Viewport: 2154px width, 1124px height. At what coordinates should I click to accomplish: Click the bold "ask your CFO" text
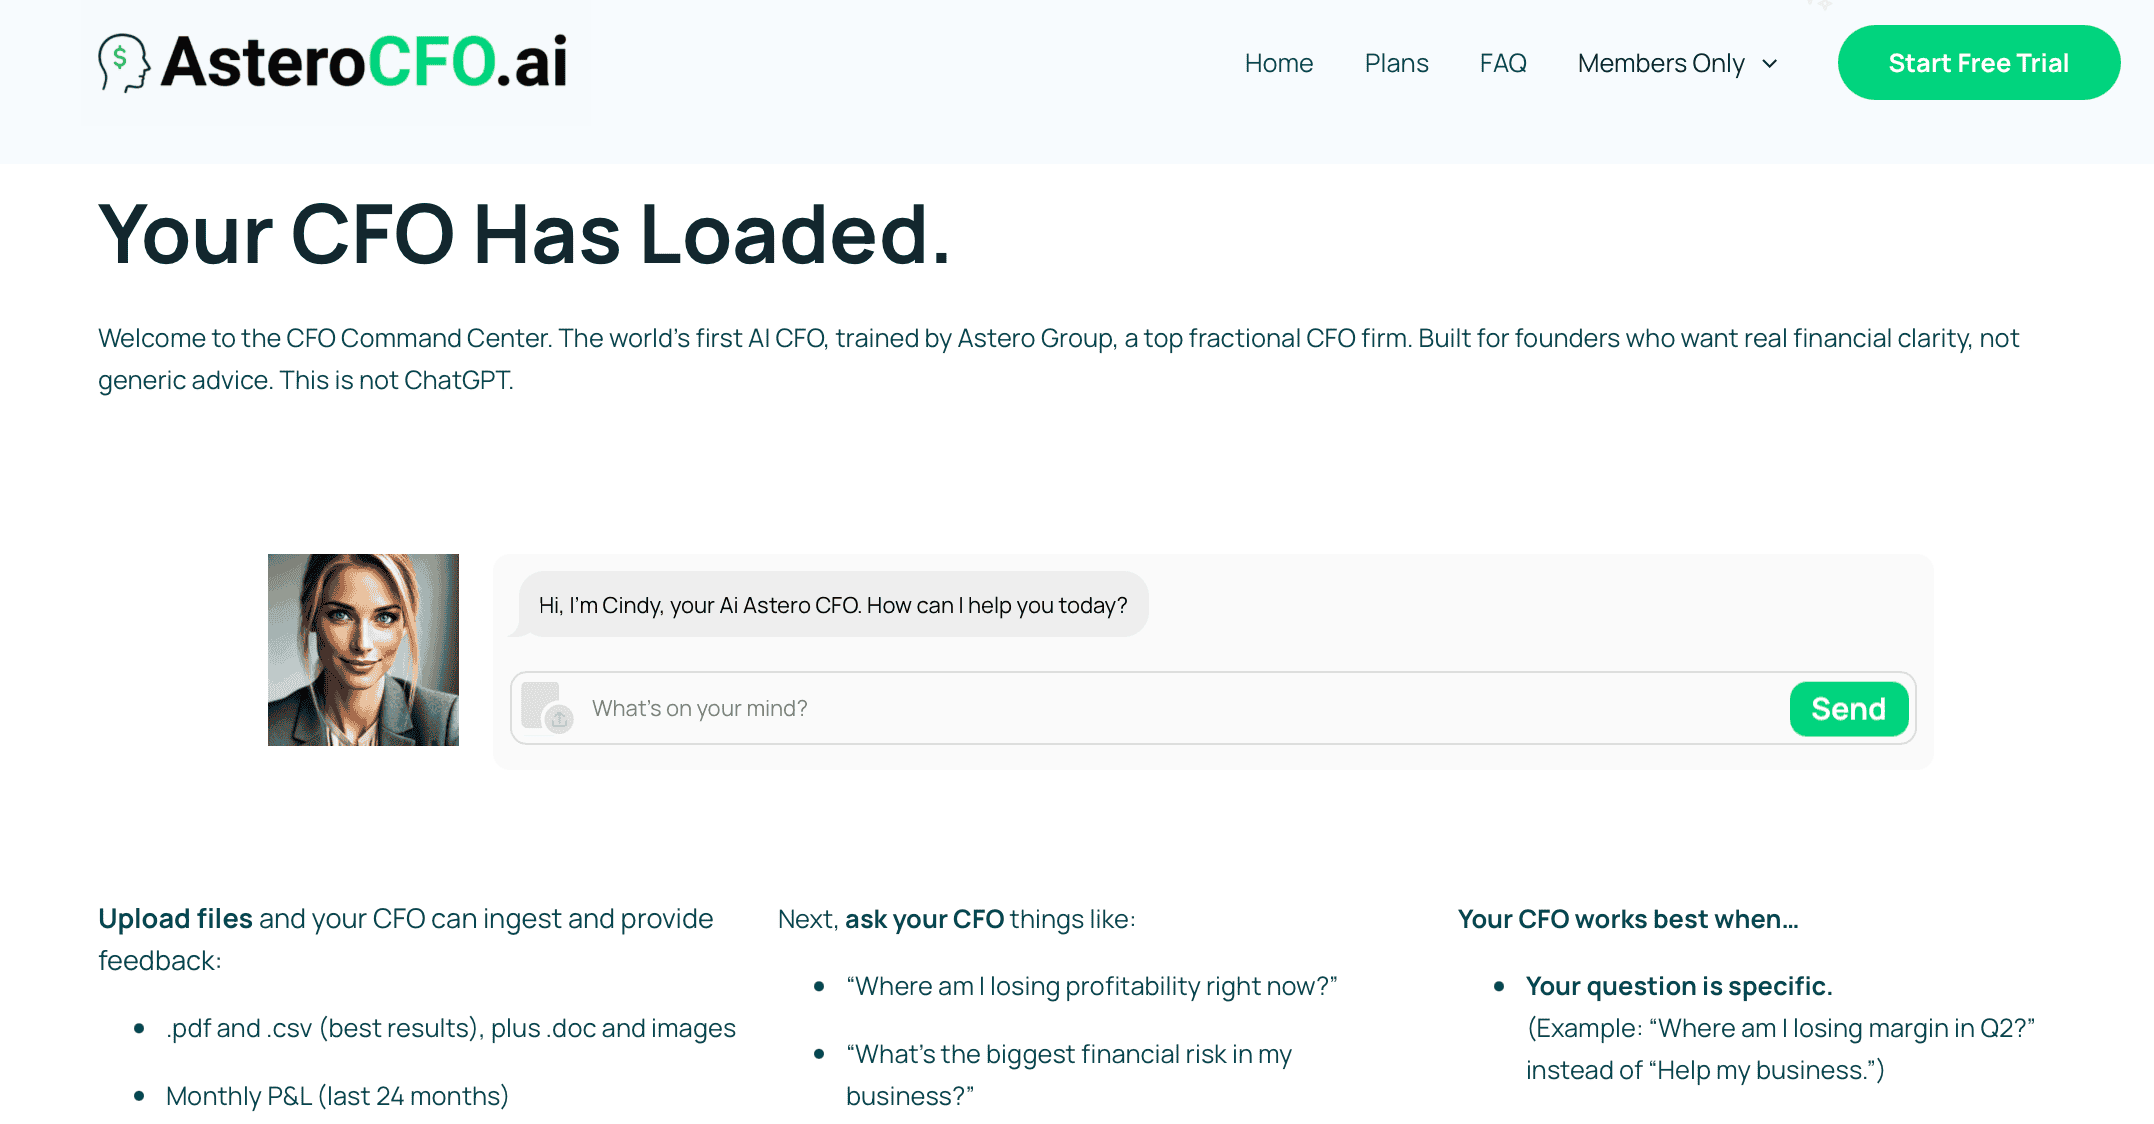[x=924, y=919]
